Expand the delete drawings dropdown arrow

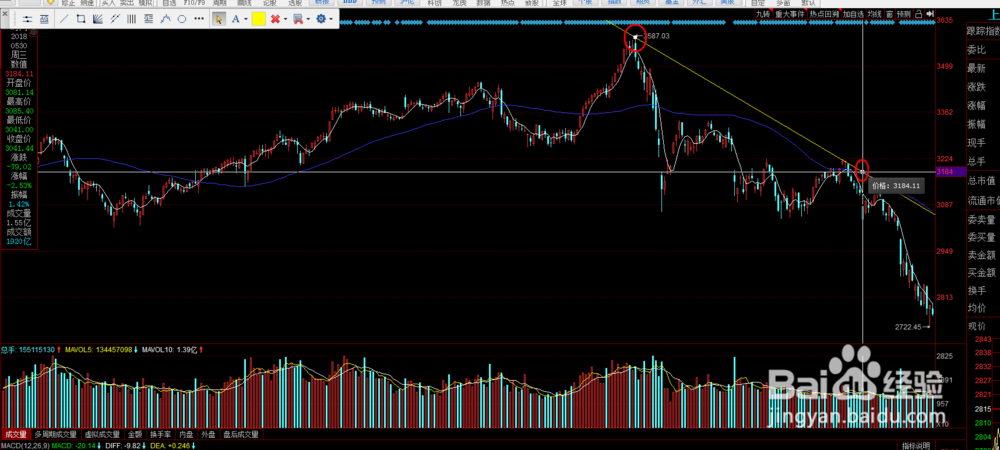pyautogui.click(x=285, y=19)
